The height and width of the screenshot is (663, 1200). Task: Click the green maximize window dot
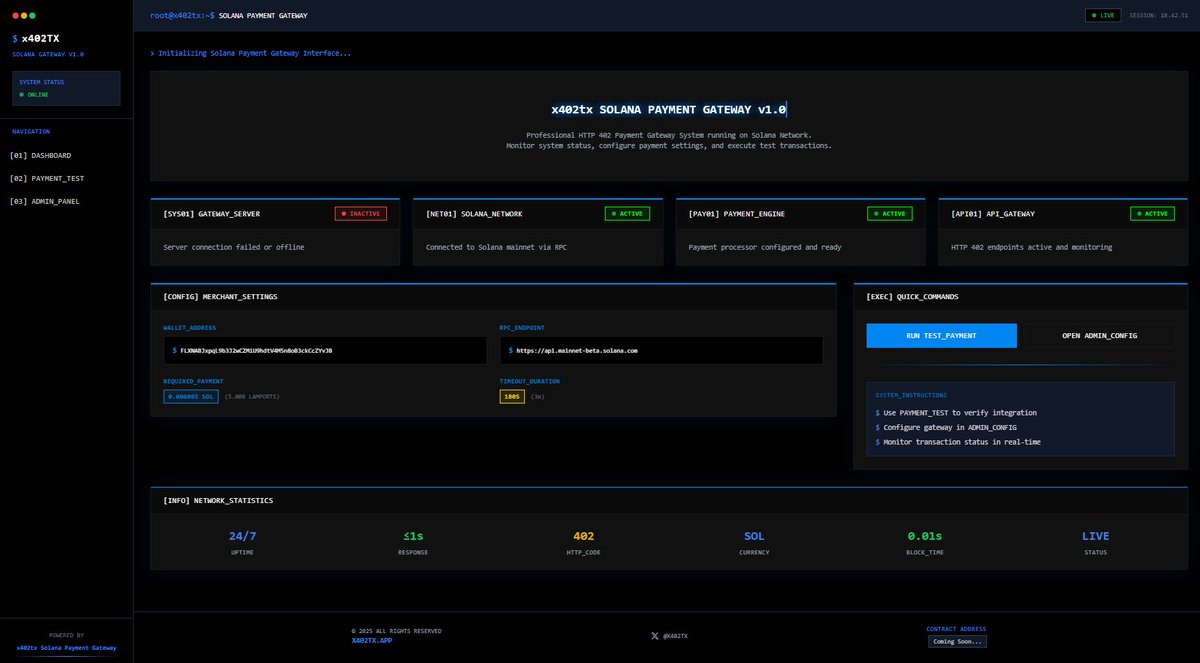(33, 16)
